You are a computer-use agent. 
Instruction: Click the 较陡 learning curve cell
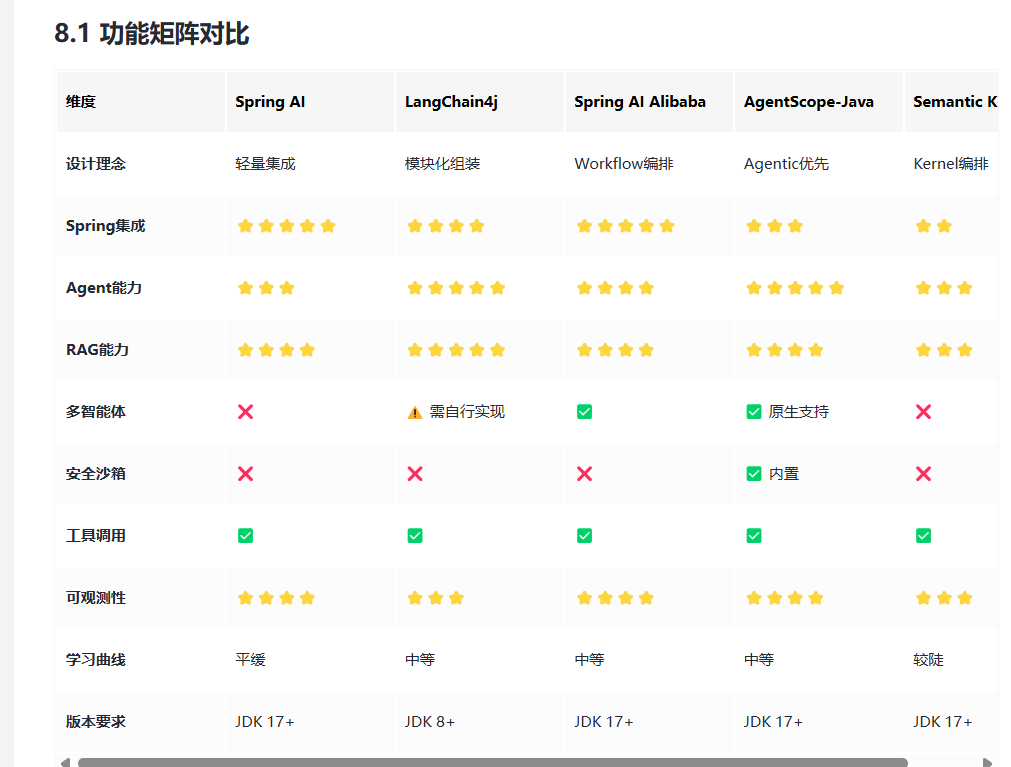pos(928,659)
